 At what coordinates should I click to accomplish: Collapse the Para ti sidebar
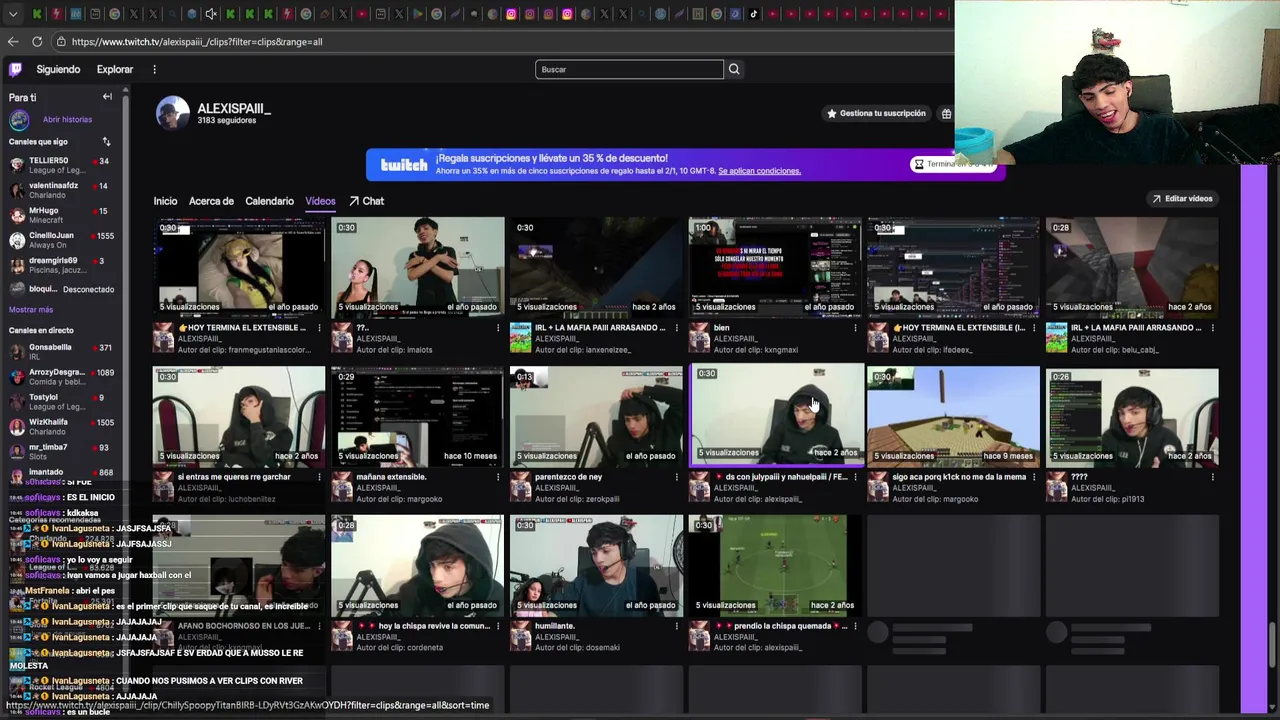tap(107, 97)
